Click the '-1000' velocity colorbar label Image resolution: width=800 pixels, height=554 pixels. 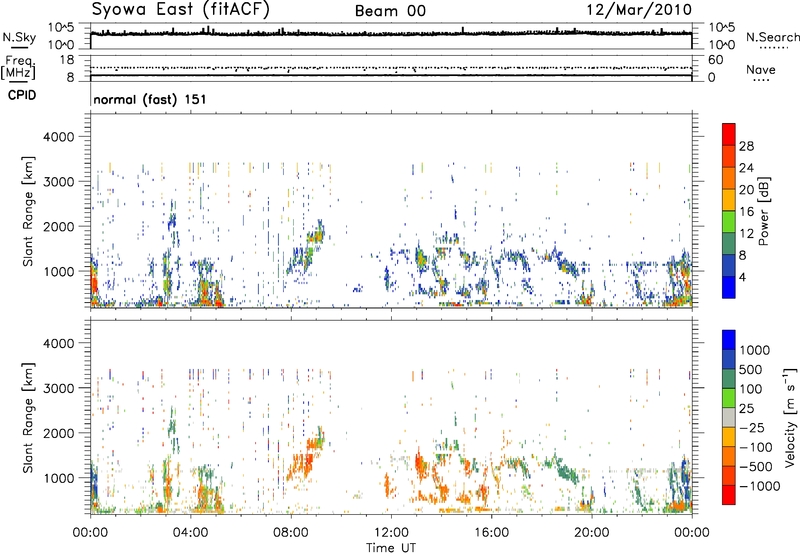759,486
